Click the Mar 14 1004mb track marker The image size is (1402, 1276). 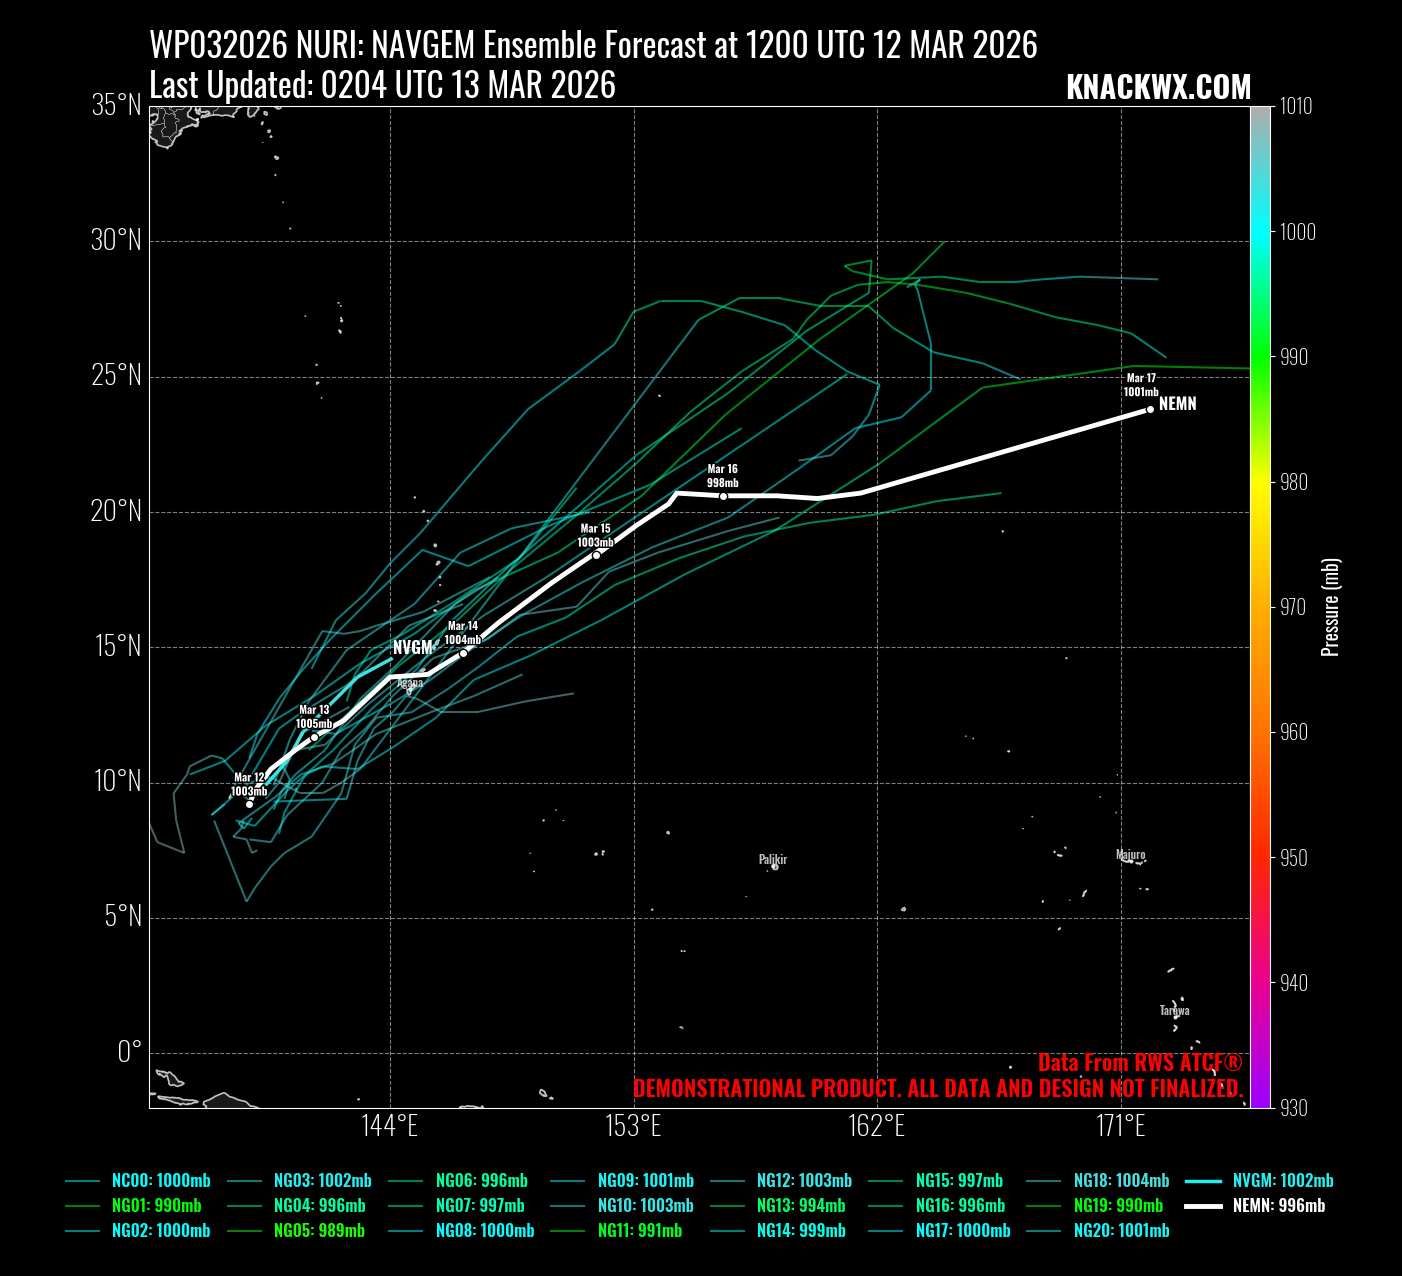463,653
